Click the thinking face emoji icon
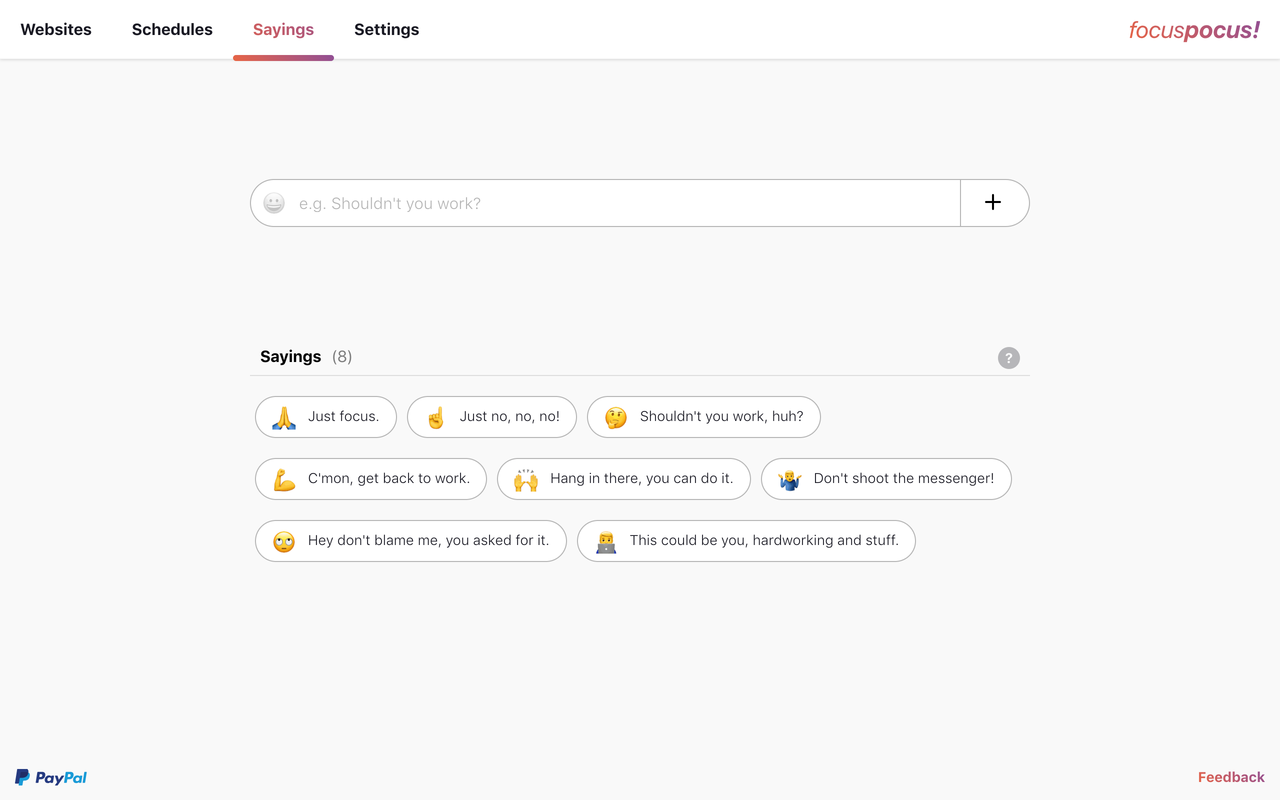 pyautogui.click(x=616, y=417)
